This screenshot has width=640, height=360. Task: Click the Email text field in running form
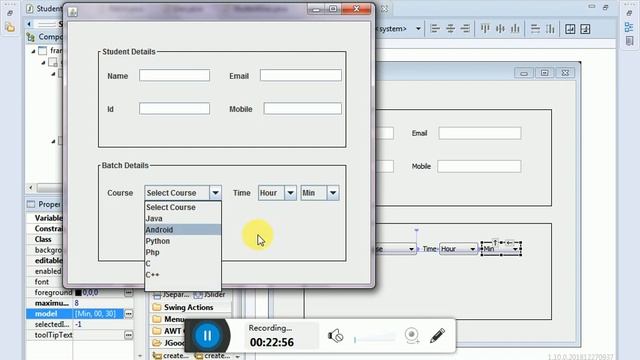click(301, 75)
